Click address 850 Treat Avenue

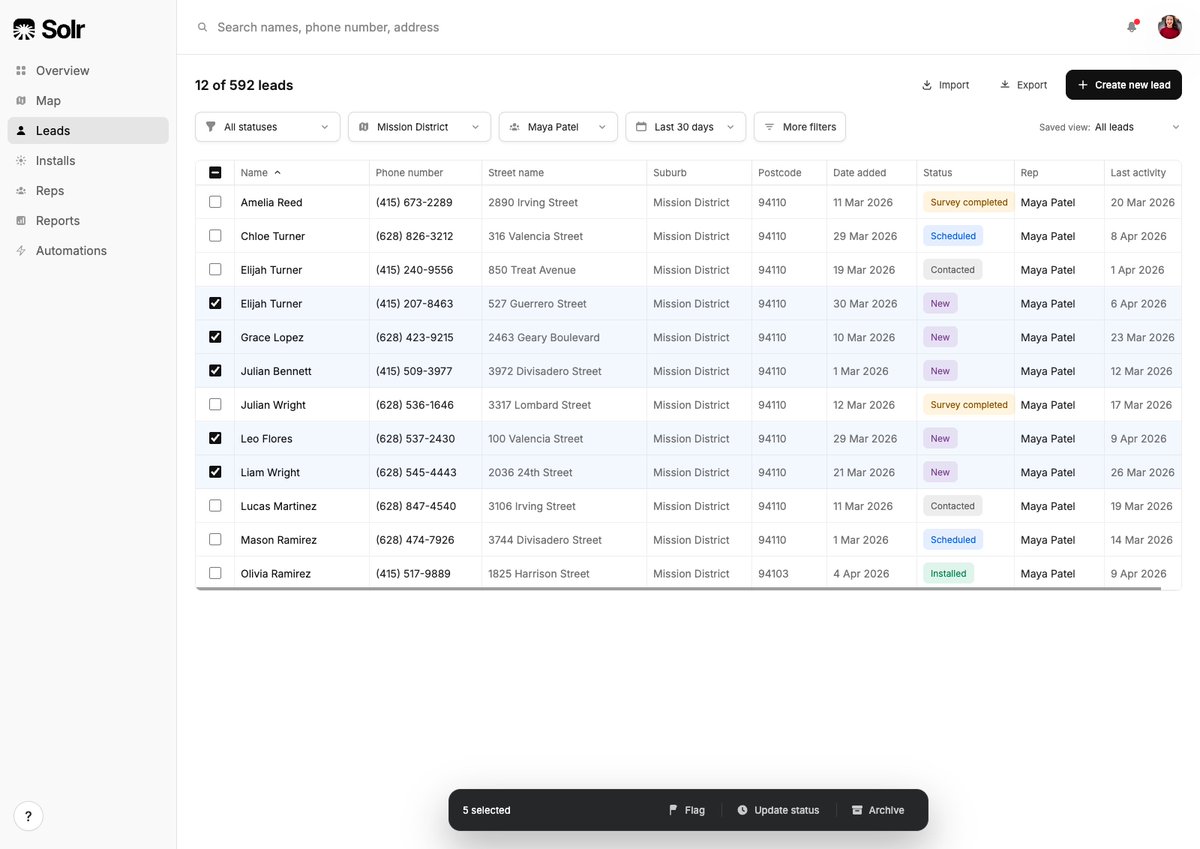point(532,270)
